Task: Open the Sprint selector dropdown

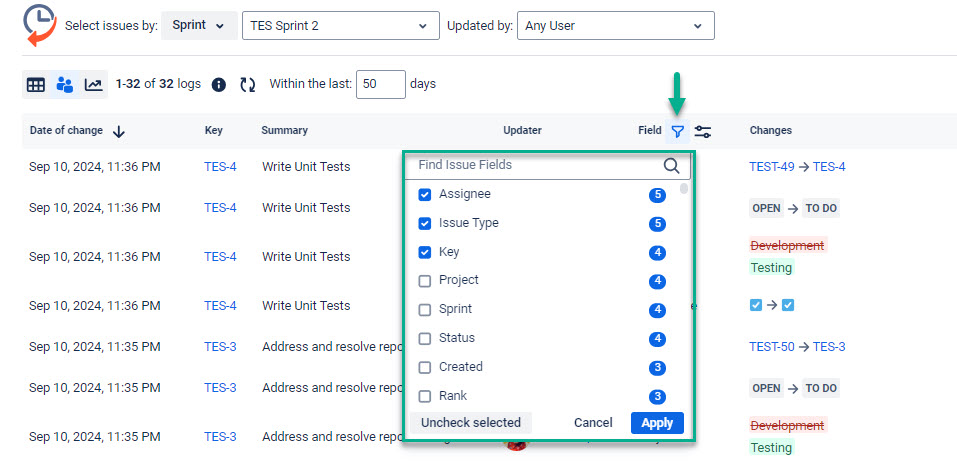Action: [x=201, y=26]
